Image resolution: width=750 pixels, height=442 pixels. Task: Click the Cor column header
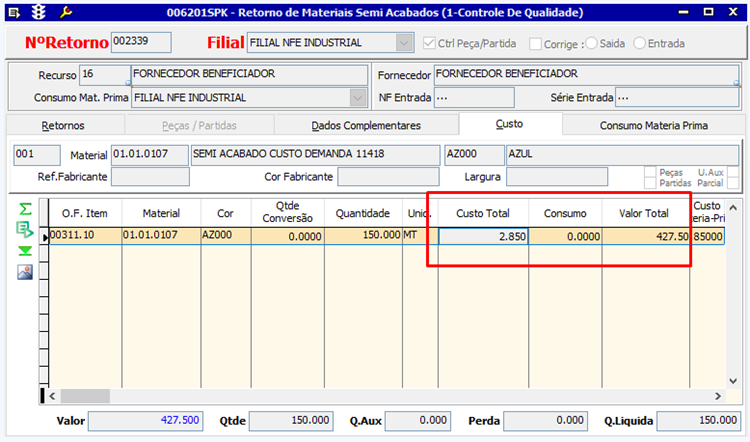click(225, 213)
